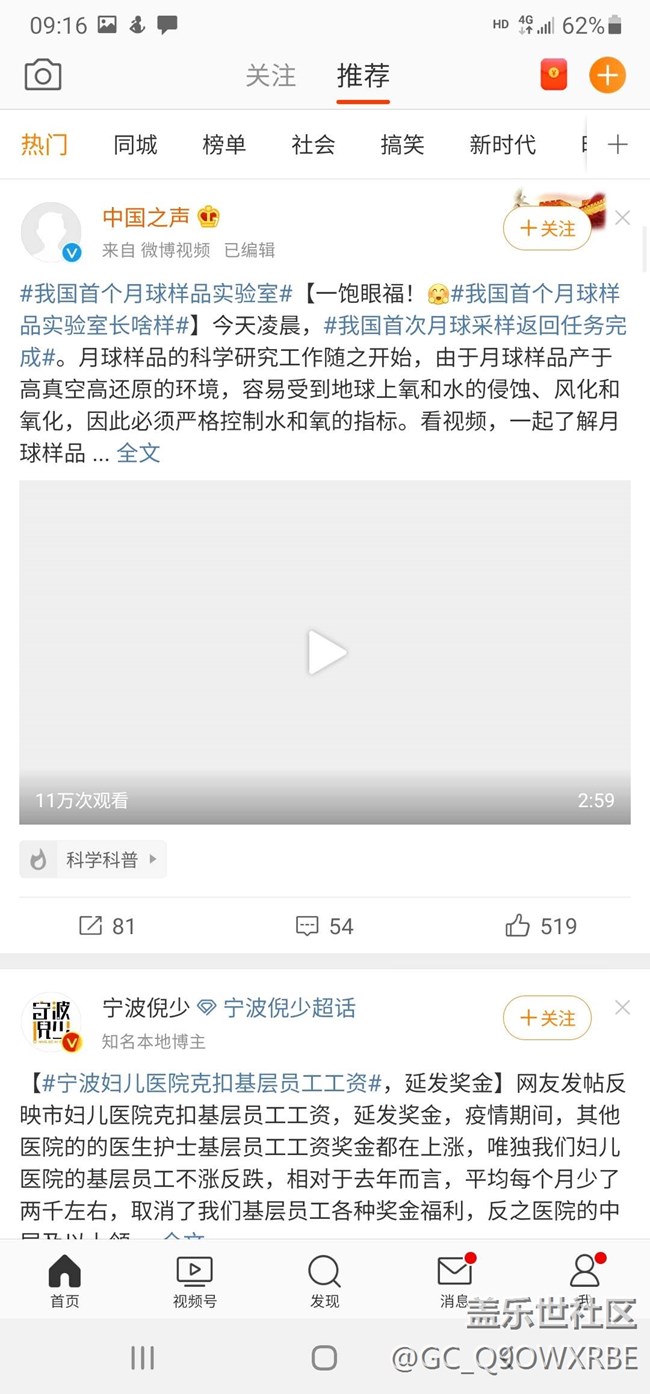The width and height of the screenshot is (650, 1394).
Task: Open the camera icon
Action: tap(43, 75)
